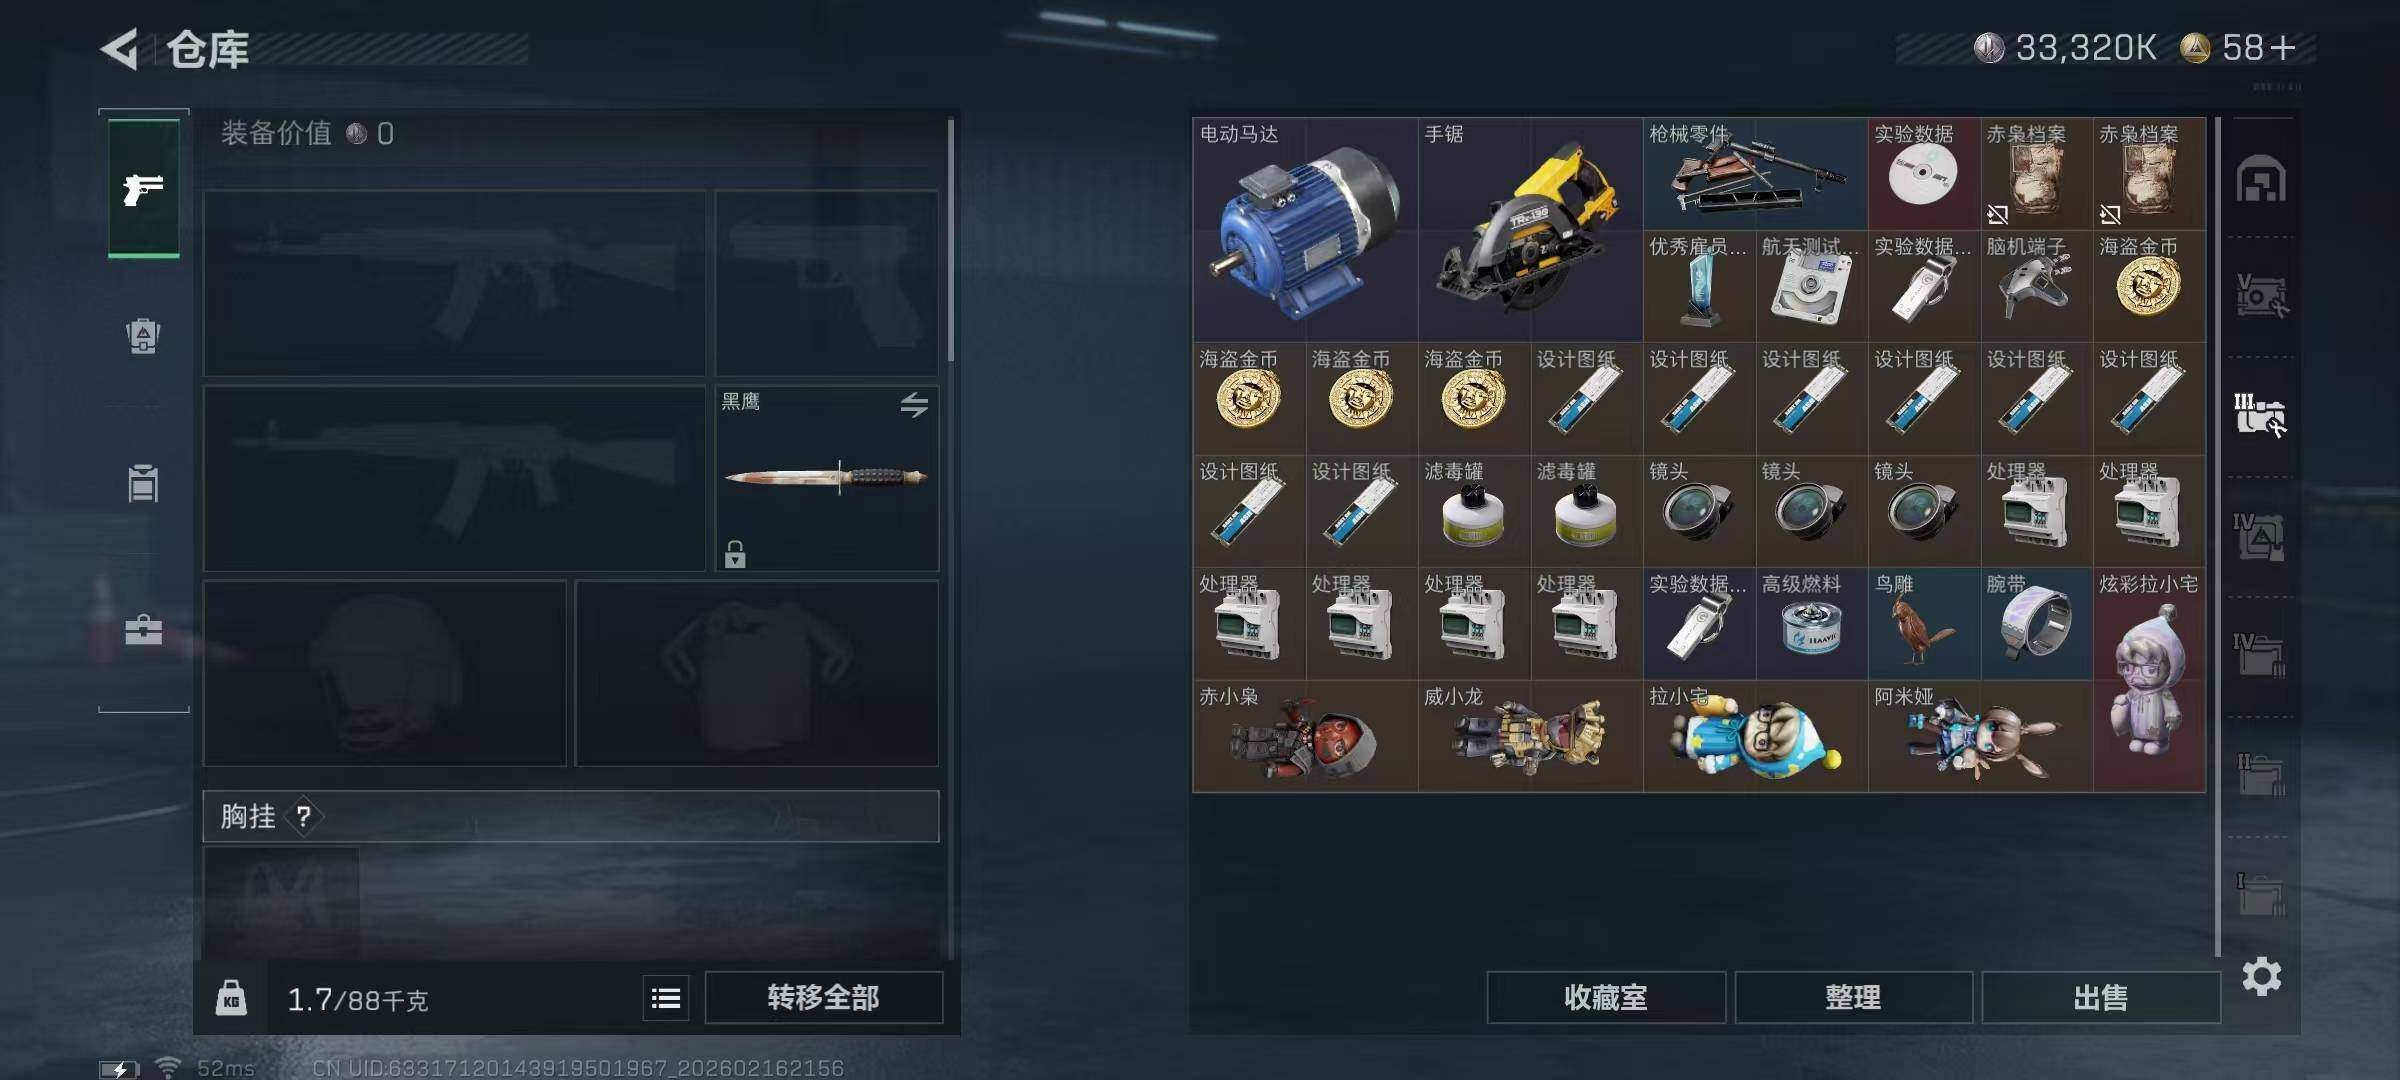Open the 收藏室 collection room
Viewport: 2400px width, 1080px height.
[x=1605, y=997]
